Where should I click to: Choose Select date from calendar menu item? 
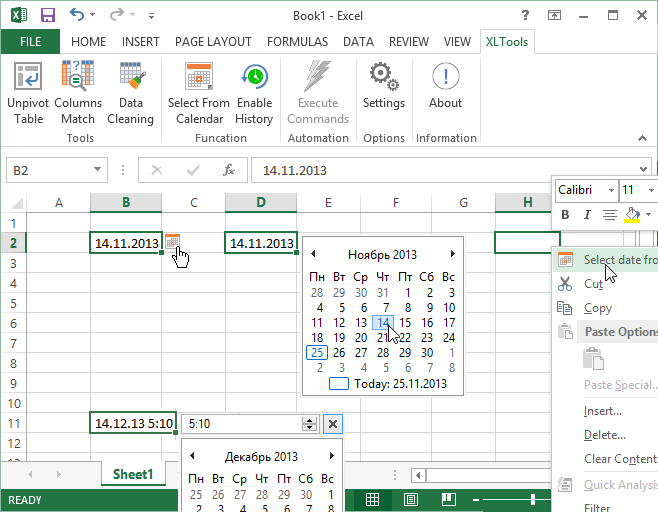(606, 260)
